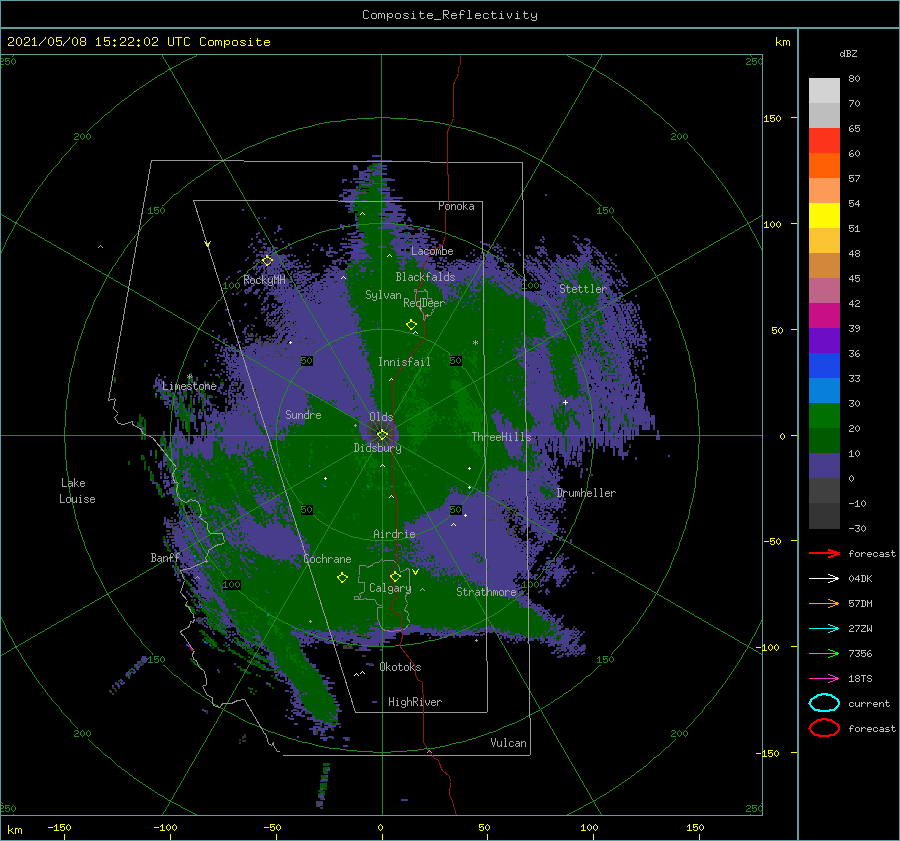The image size is (900, 841).
Task: Click the yellow km label at top right
Action: tap(782, 41)
